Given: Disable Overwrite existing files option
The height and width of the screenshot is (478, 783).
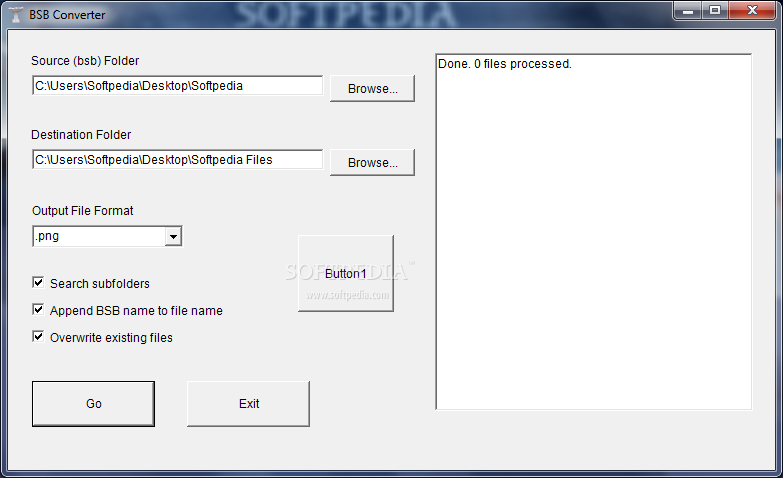Looking at the screenshot, I should pyautogui.click(x=38, y=337).
